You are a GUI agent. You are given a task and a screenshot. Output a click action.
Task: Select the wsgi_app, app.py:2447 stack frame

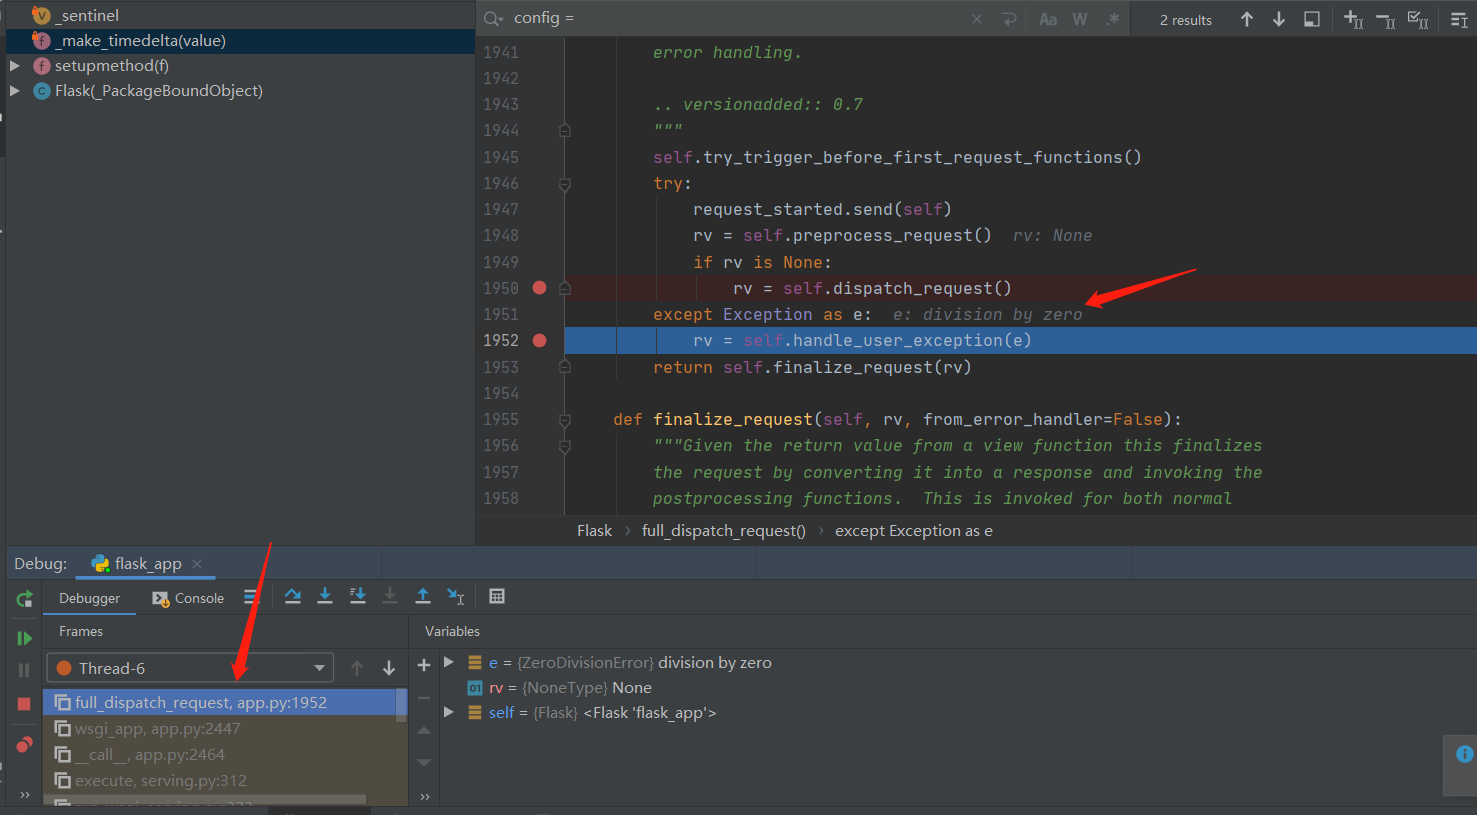pos(157,729)
